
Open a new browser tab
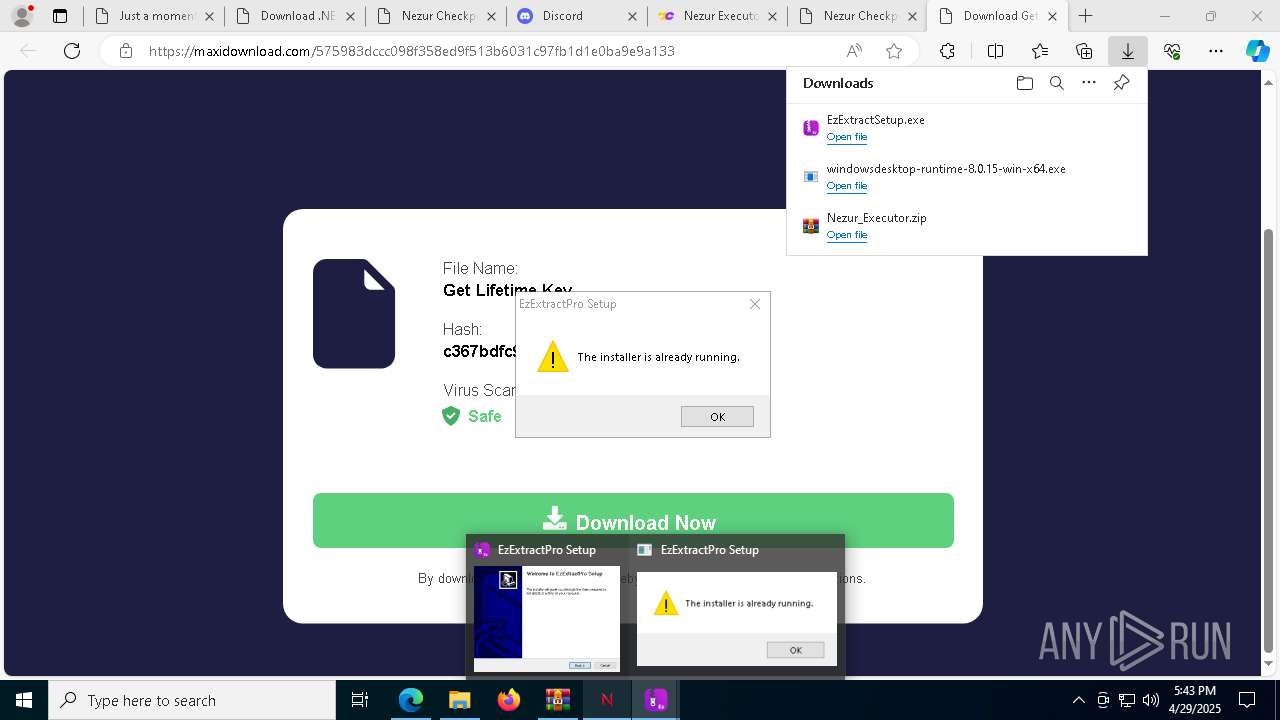point(1086,16)
